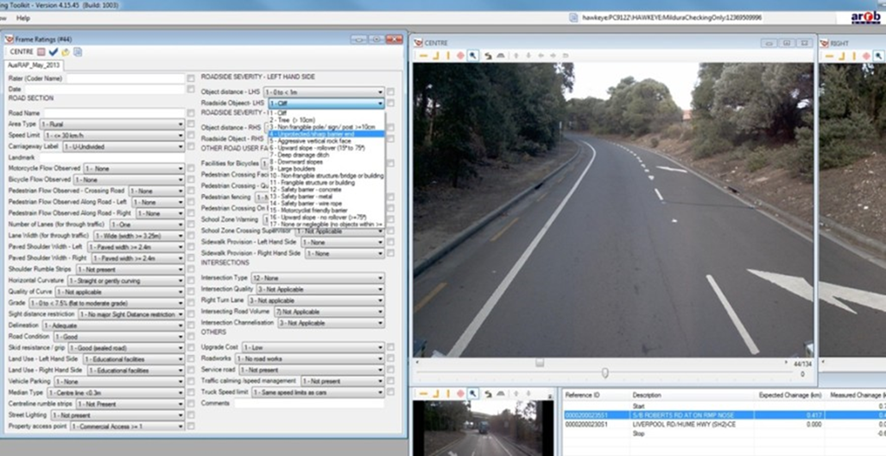Tick the checkbox beside Area Type
The width and height of the screenshot is (886, 456).
click(x=191, y=124)
